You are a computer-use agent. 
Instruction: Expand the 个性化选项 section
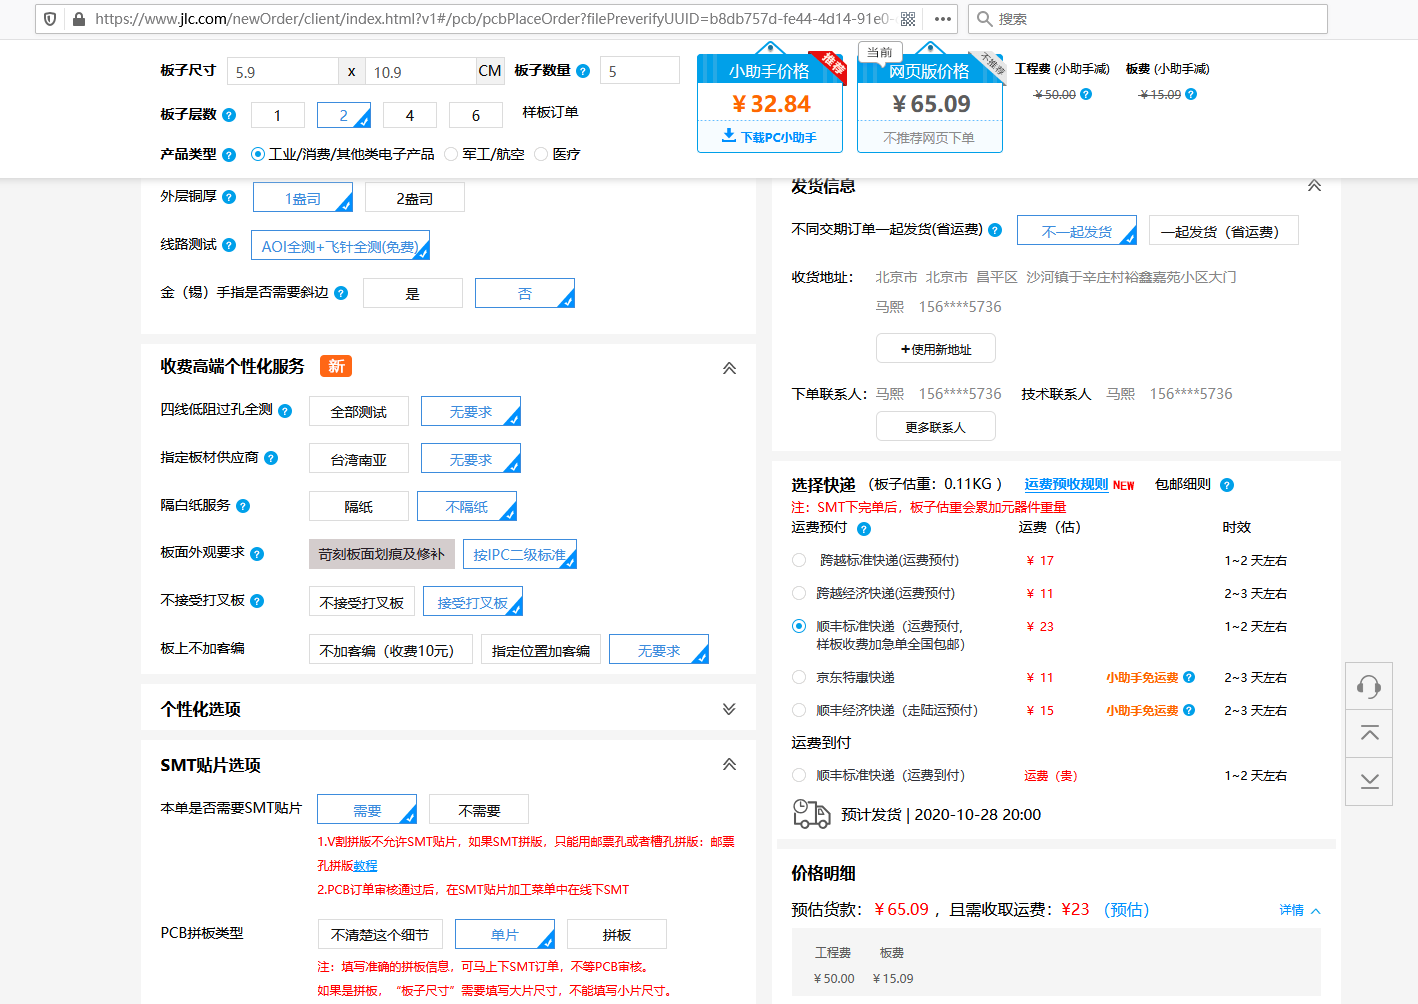(x=729, y=707)
